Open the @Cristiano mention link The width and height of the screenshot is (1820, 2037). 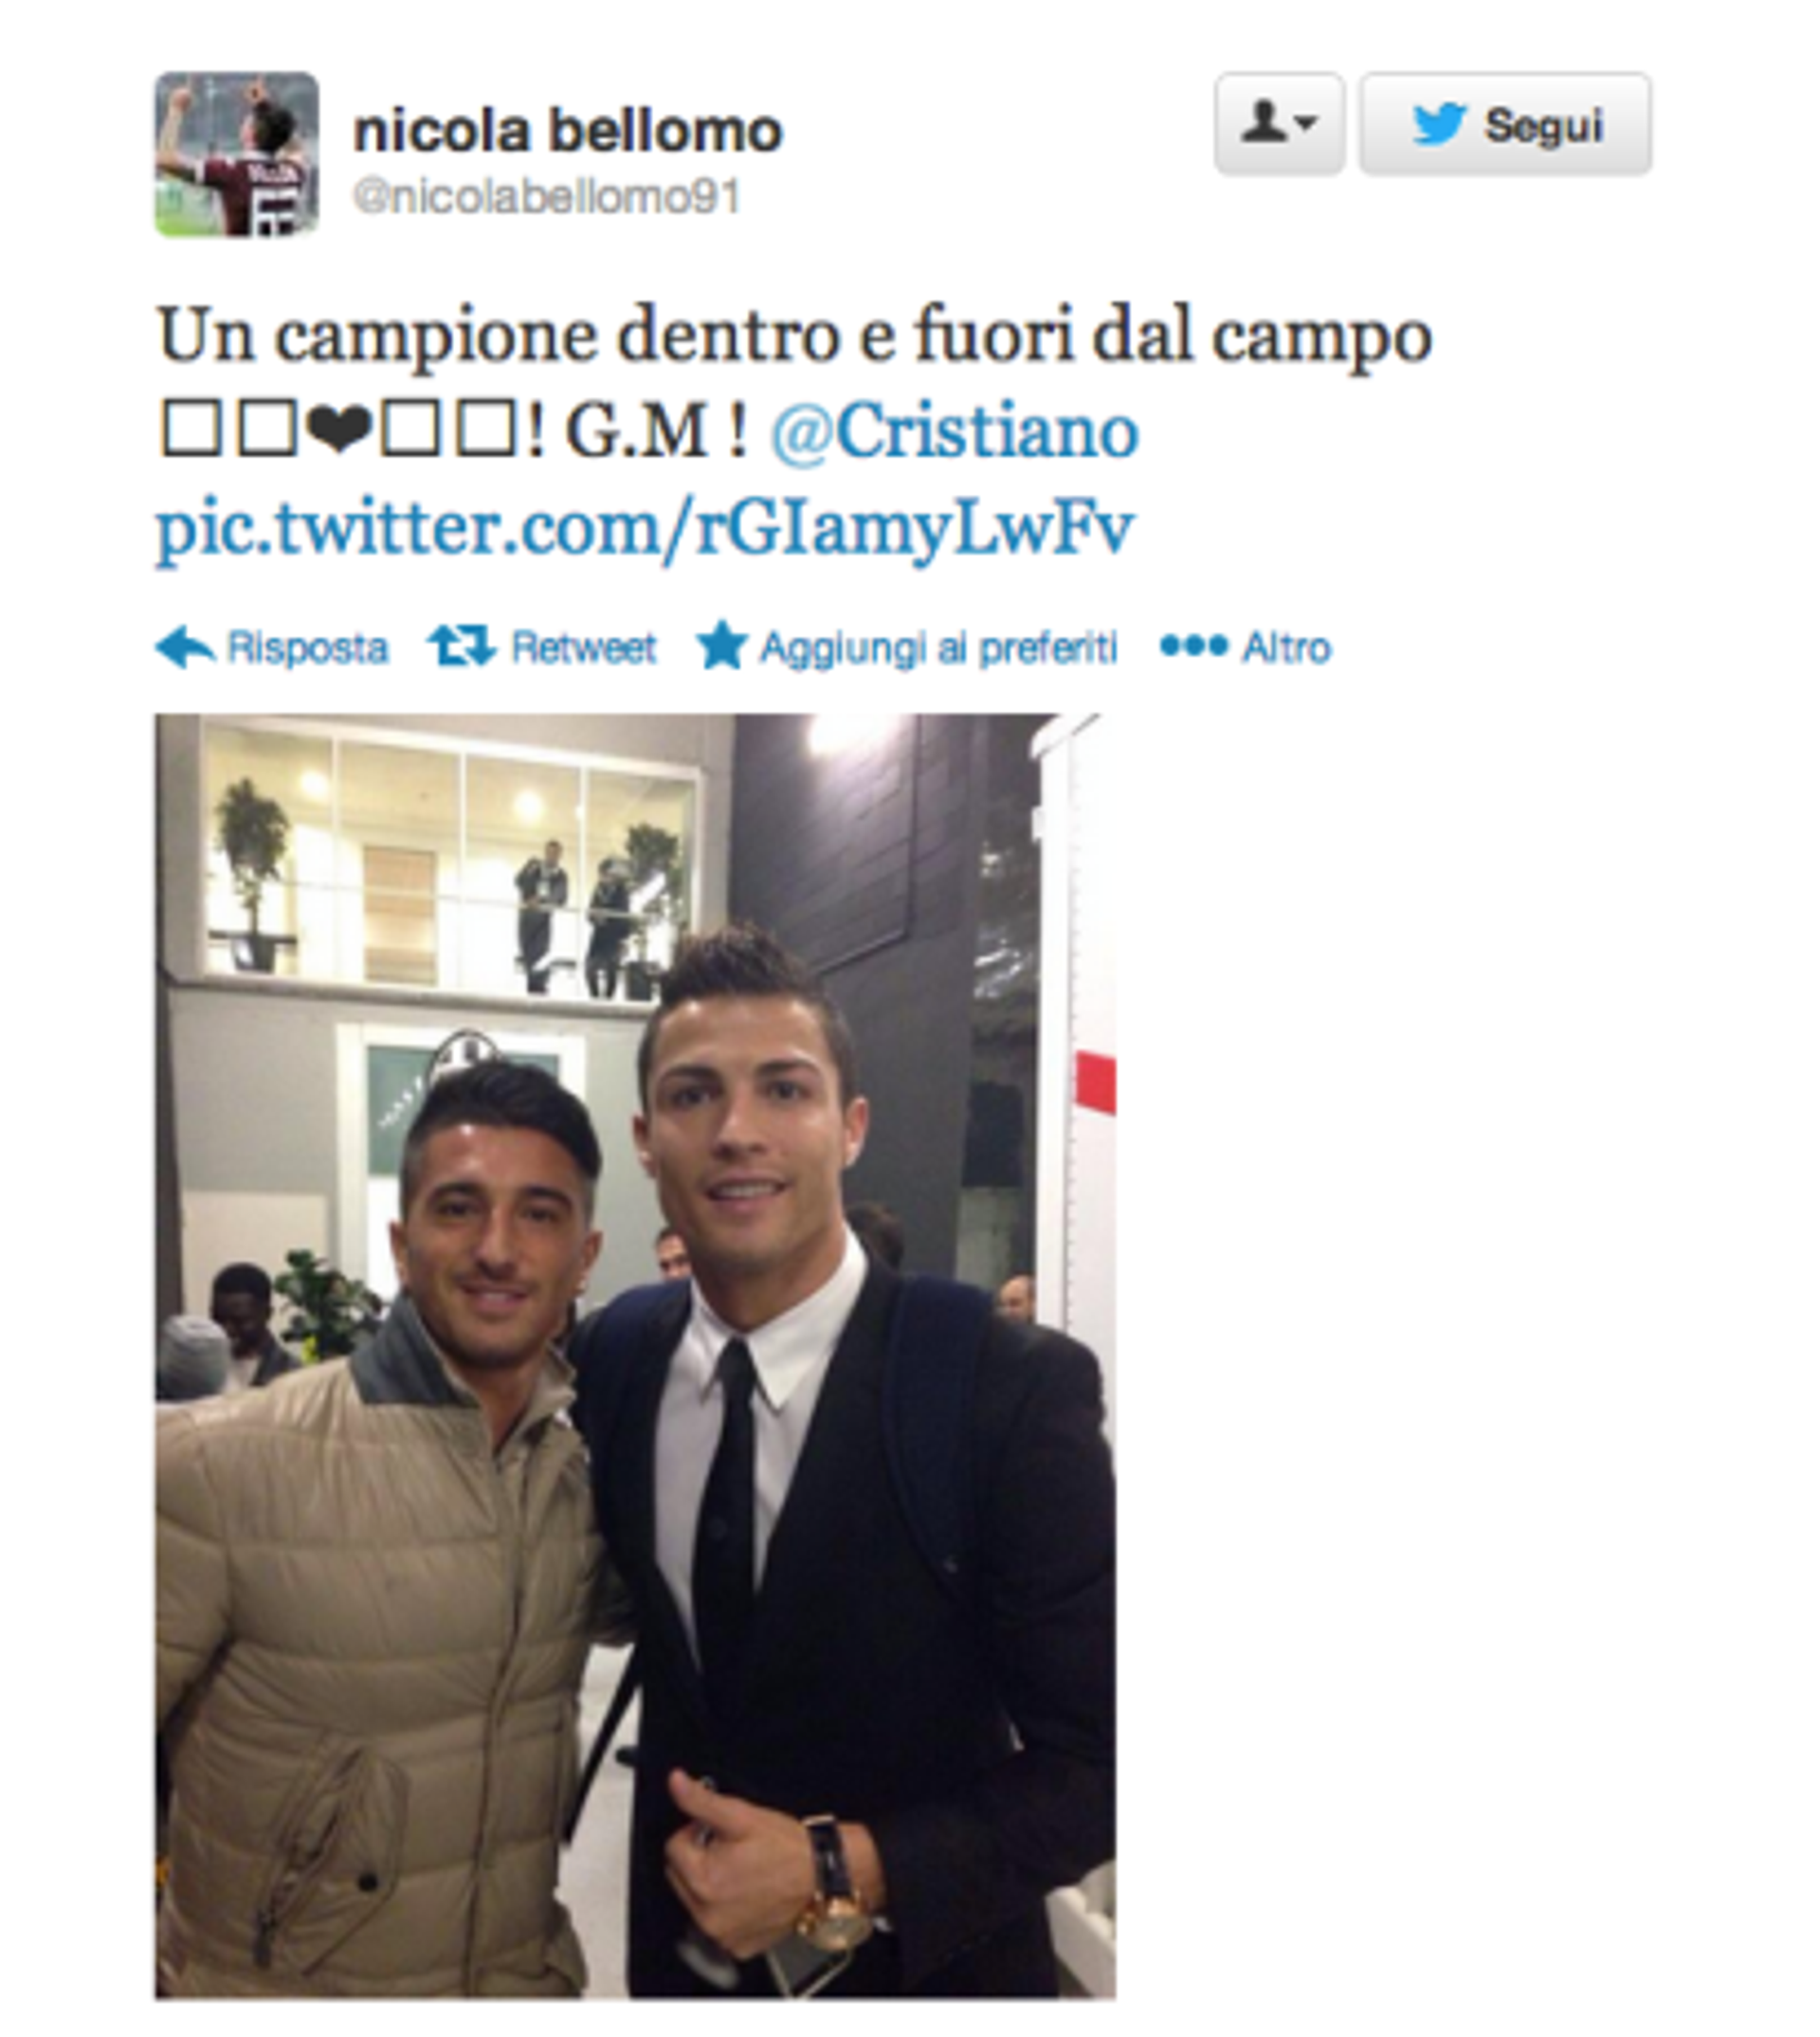tap(954, 432)
